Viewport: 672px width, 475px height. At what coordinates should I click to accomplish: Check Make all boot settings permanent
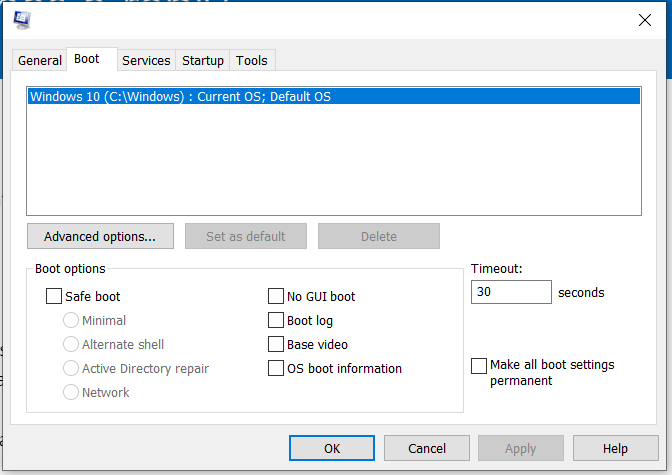[x=479, y=366]
